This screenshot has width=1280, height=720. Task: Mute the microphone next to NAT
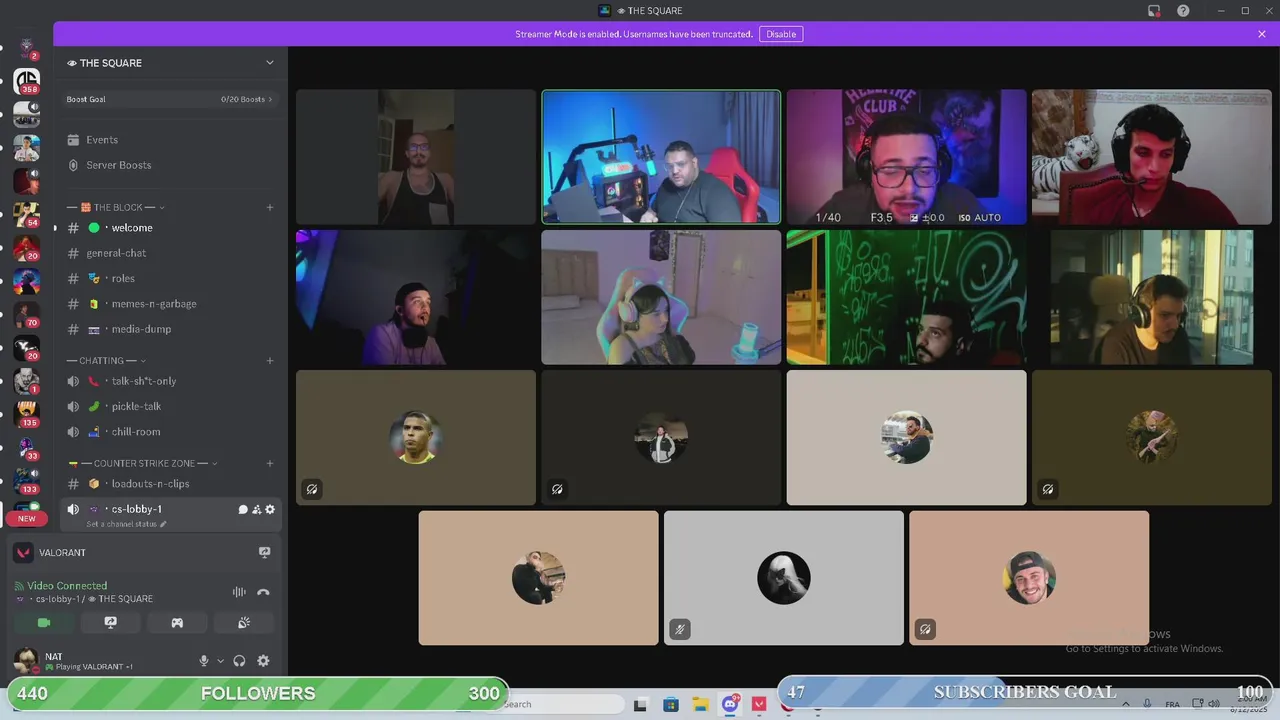click(x=204, y=661)
